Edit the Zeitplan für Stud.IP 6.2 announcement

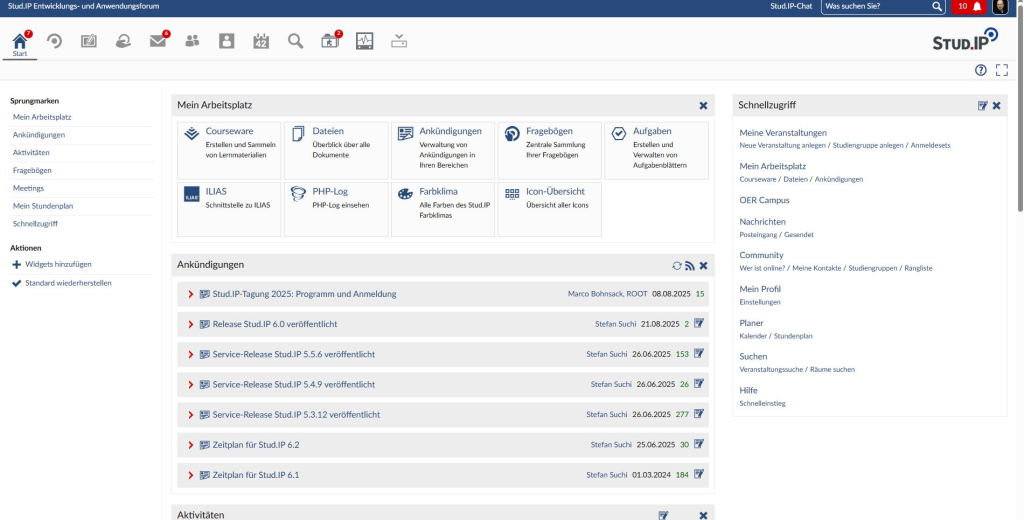coord(699,444)
